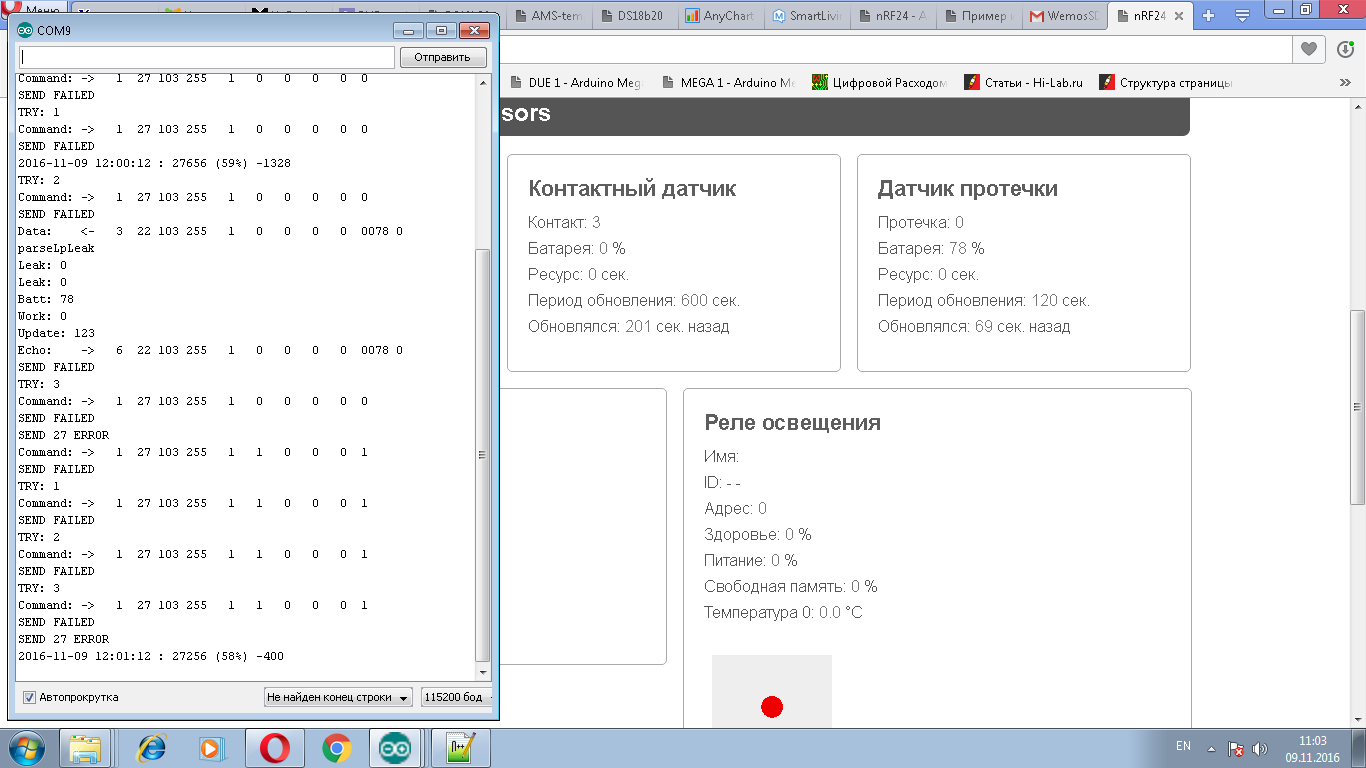This screenshot has height=768, width=1366.
Task: Click the red indicator in Реле освещения panel
Action: pyautogui.click(x=771, y=705)
